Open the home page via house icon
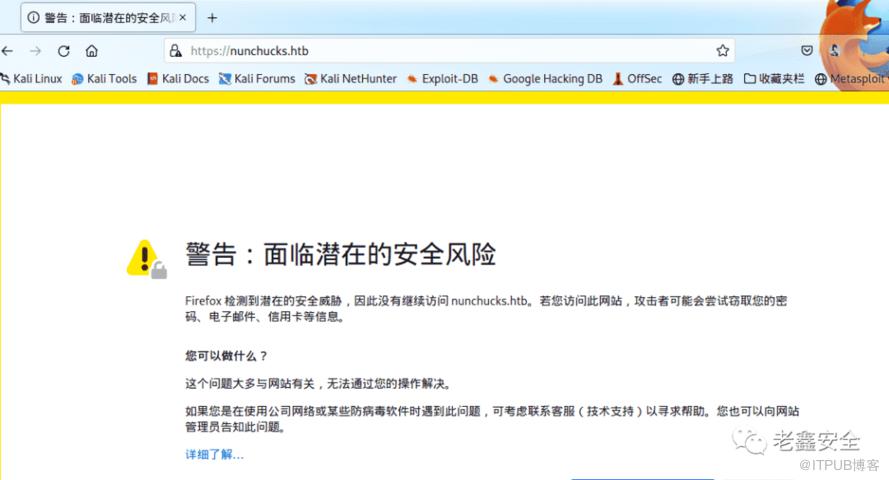Image resolution: width=889 pixels, height=480 pixels. (91, 51)
